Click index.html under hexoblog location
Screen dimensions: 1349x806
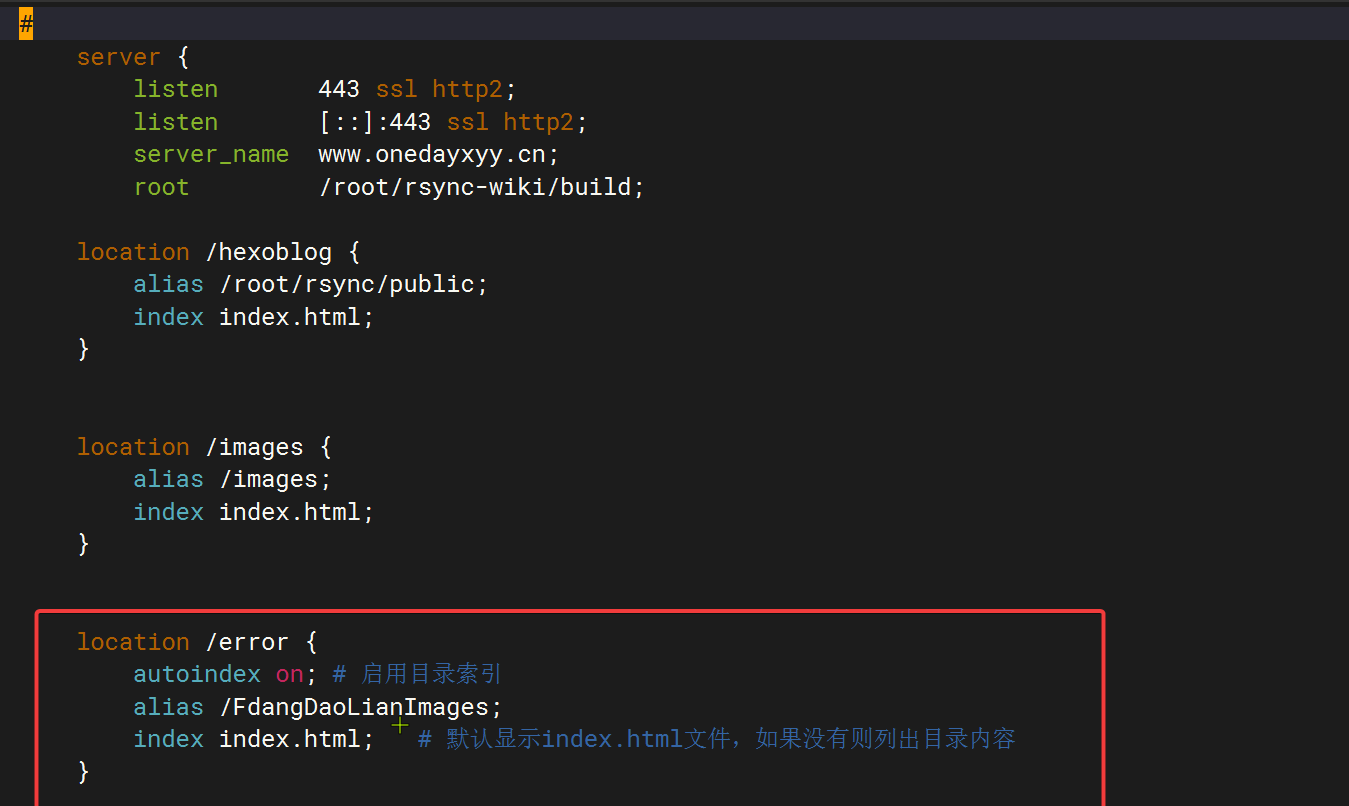click(x=296, y=317)
